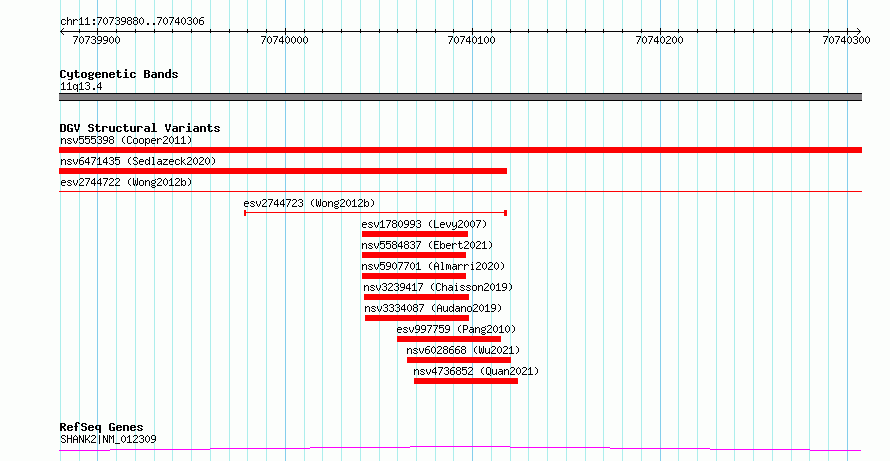
Task: Open esv997759 (Pang2010) variant
Action: point(456,329)
